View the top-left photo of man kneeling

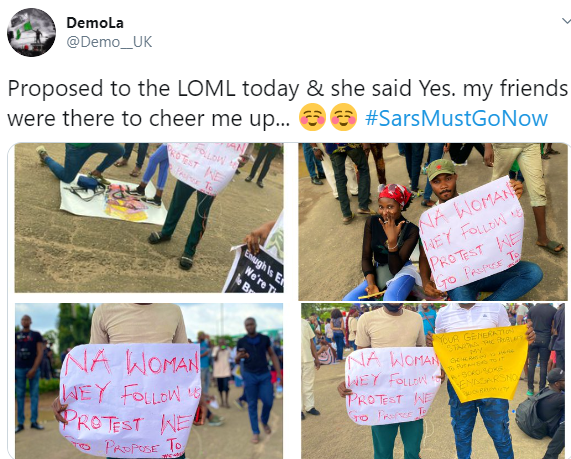(149, 218)
